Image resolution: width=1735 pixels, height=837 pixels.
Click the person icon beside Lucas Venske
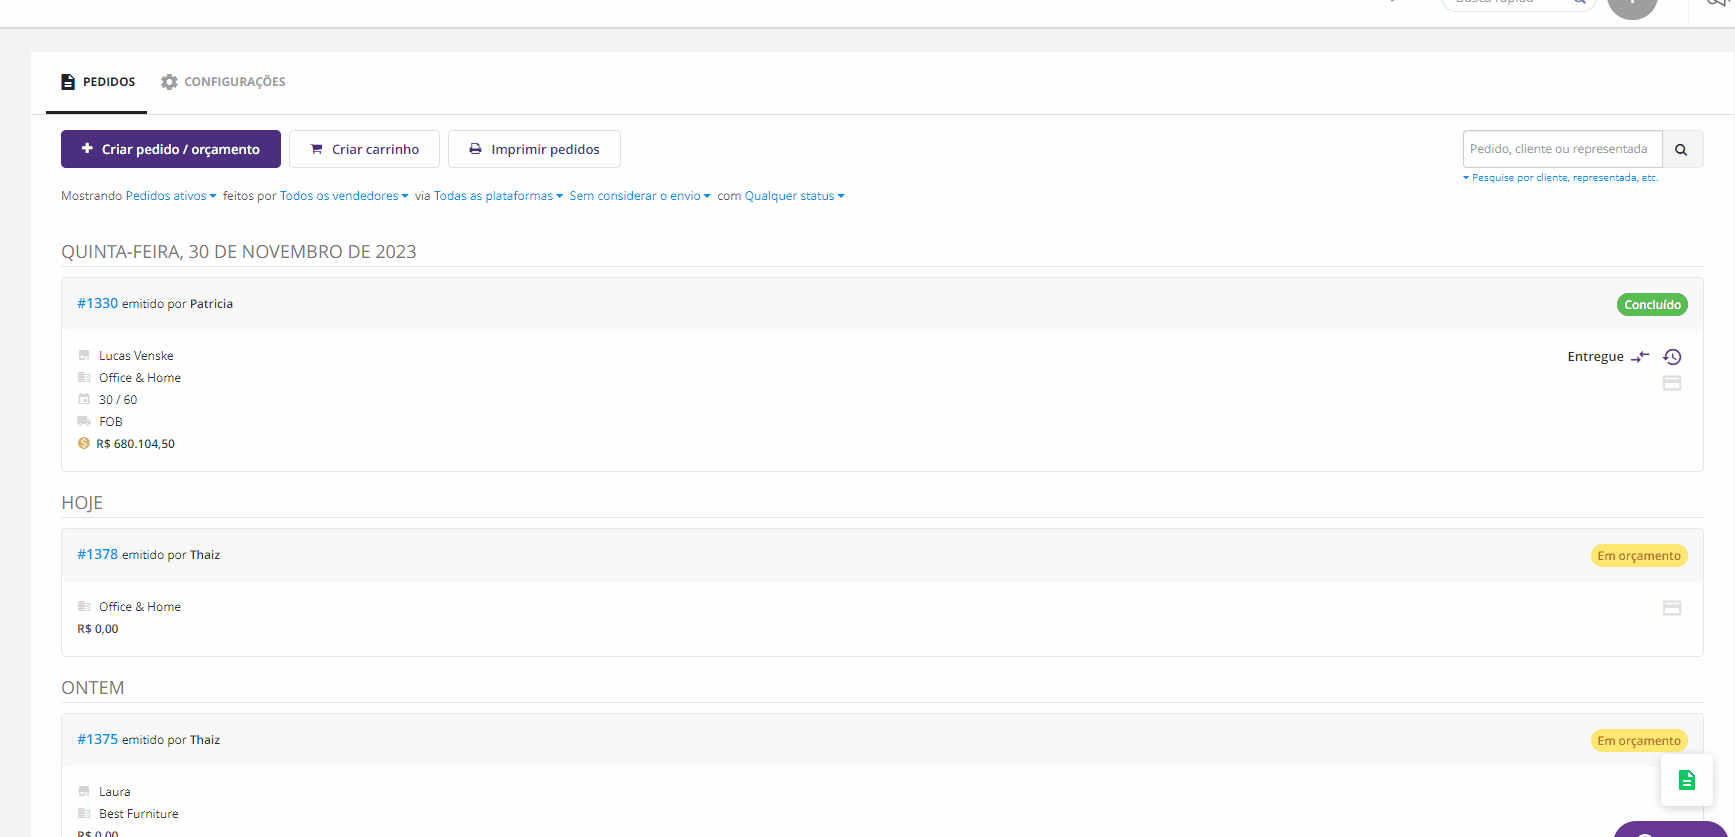pyautogui.click(x=84, y=355)
